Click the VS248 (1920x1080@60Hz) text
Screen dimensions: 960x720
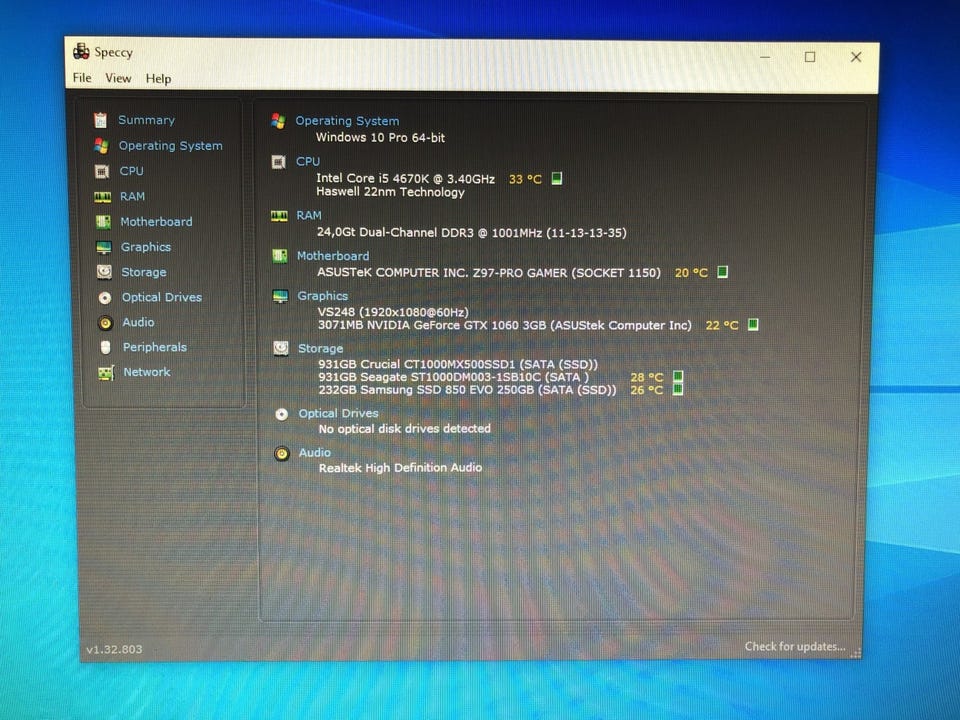coord(393,312)
